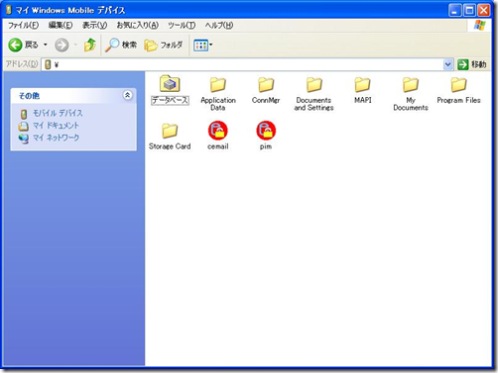Screen dimensions: 498x373
Task: Click the Views icon button
Action: coord(201,45)
